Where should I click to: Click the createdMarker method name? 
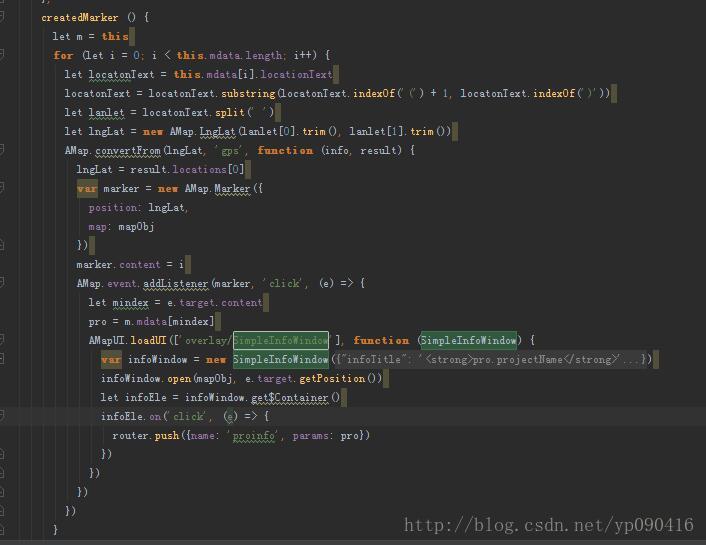tap(80, 18)
